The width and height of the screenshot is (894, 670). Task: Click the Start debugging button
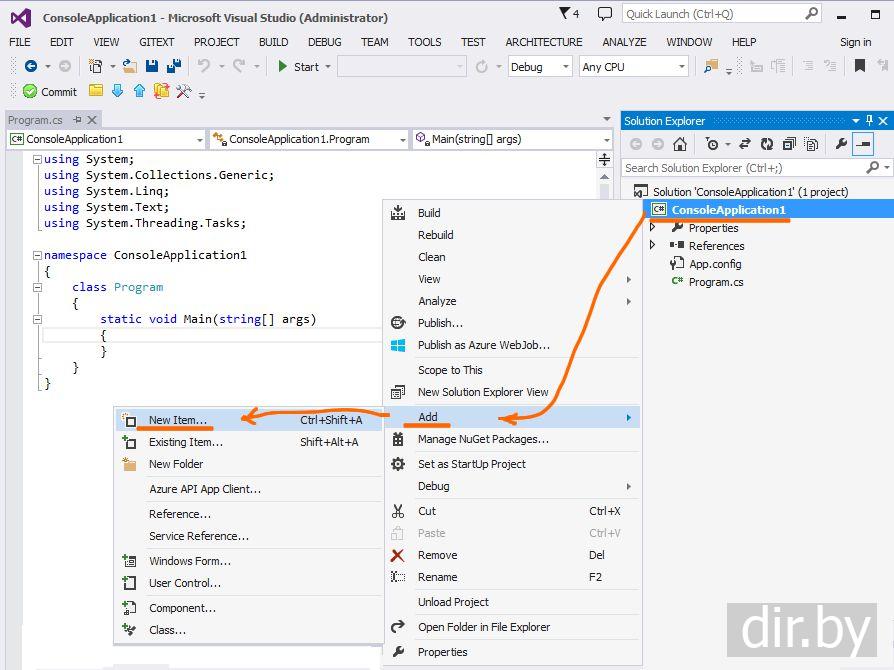(298, 67)
